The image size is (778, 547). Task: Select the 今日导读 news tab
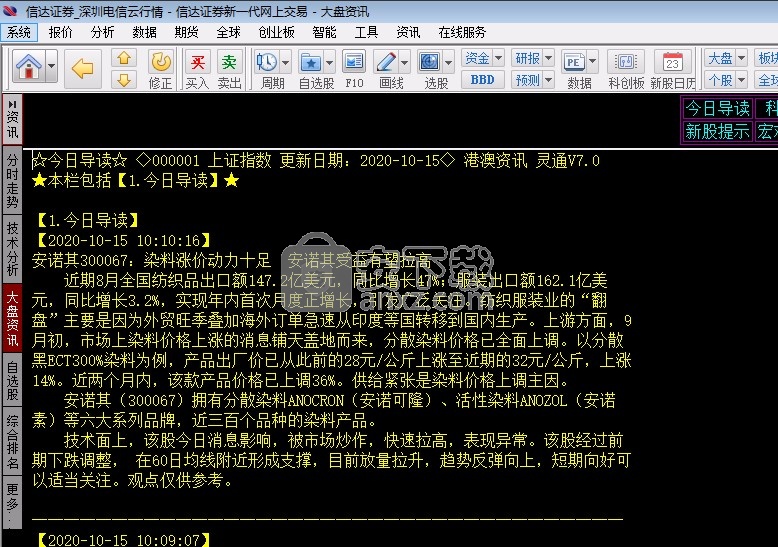(x=717, y=108)
